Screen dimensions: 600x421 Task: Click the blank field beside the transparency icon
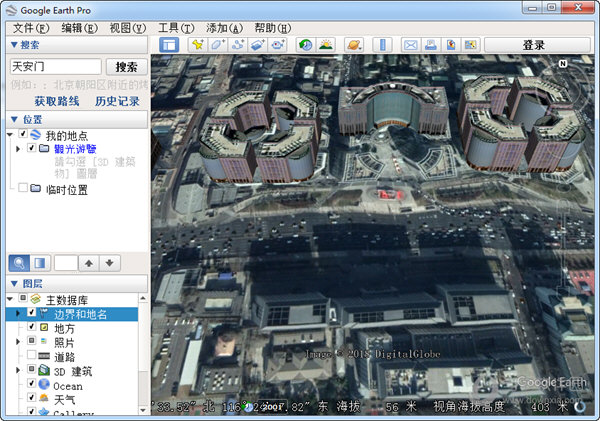(x=66, y=263)
